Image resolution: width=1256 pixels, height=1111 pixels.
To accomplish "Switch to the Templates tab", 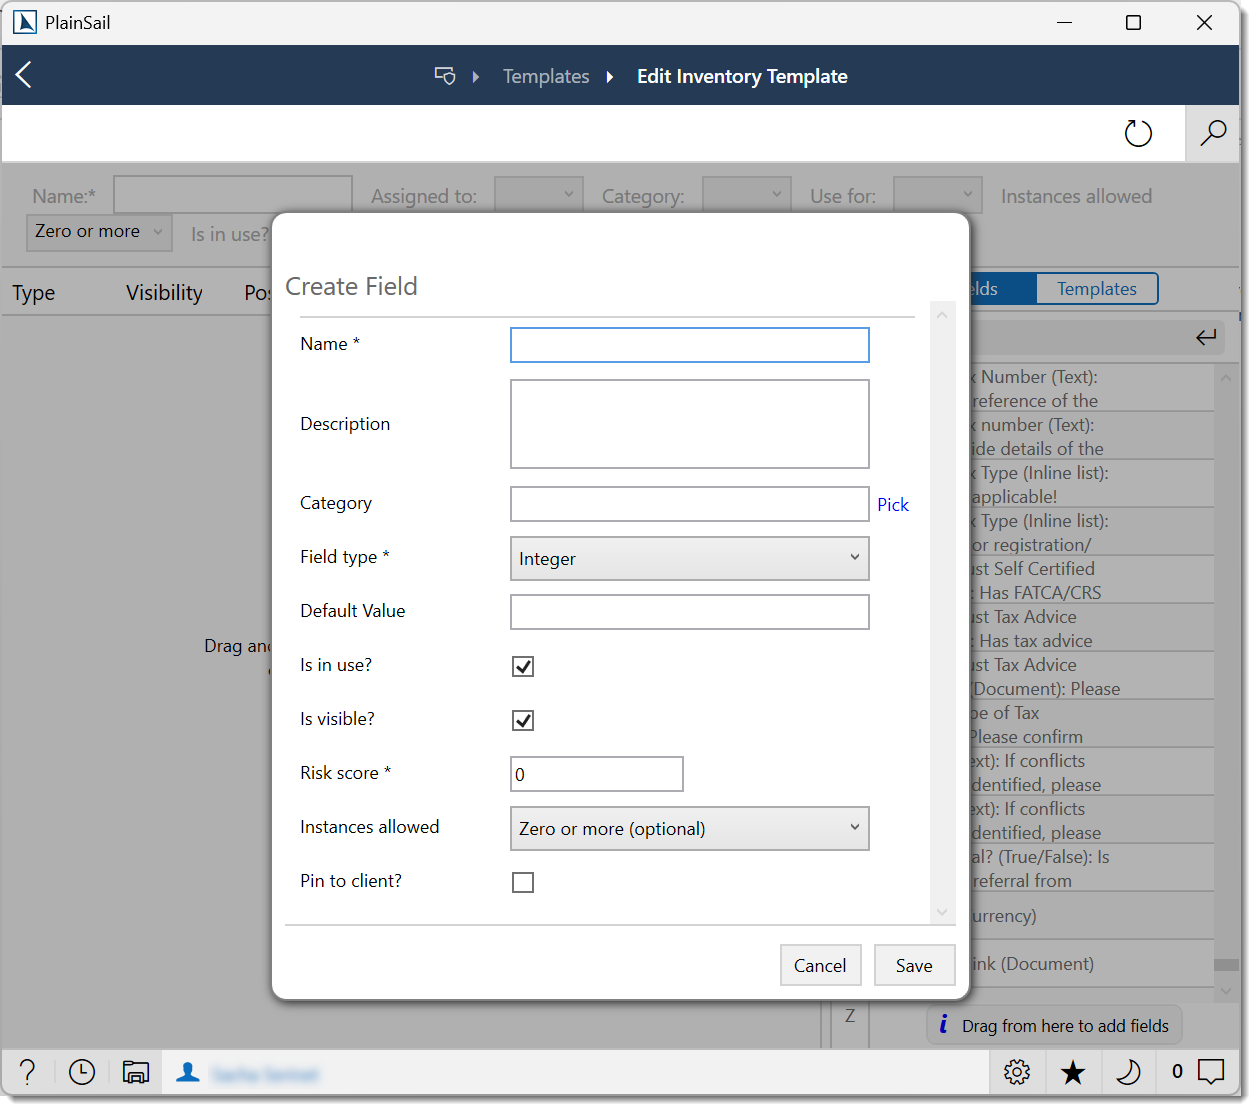I will (x=1096, y=289).
